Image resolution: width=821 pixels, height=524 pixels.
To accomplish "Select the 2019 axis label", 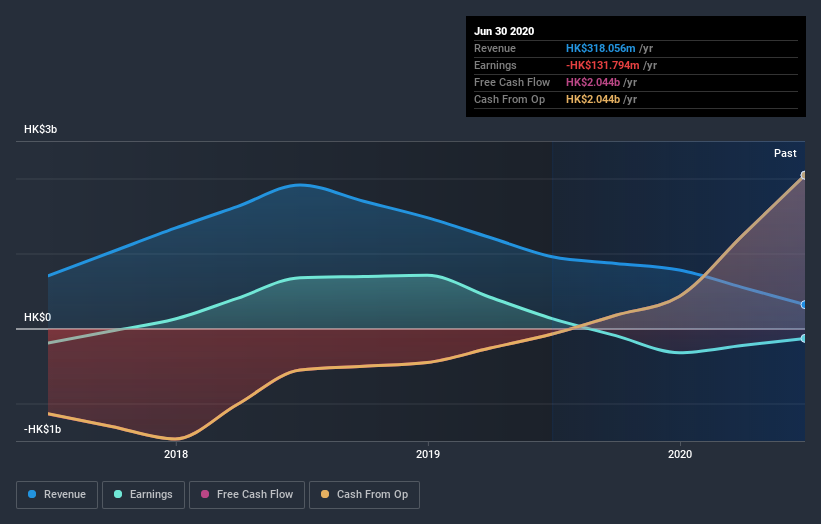I will [x=428, y=454].
